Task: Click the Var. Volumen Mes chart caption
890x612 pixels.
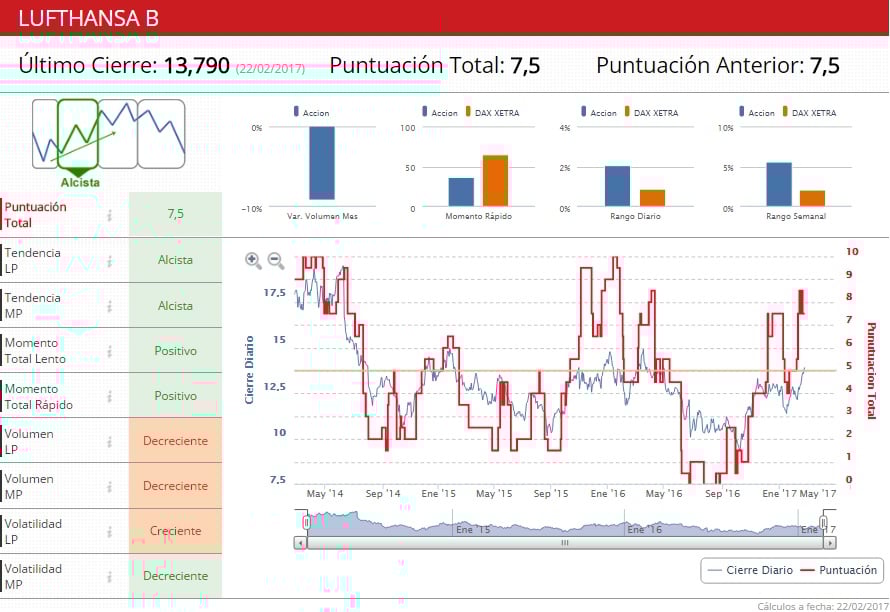Action: click(322, 216)
